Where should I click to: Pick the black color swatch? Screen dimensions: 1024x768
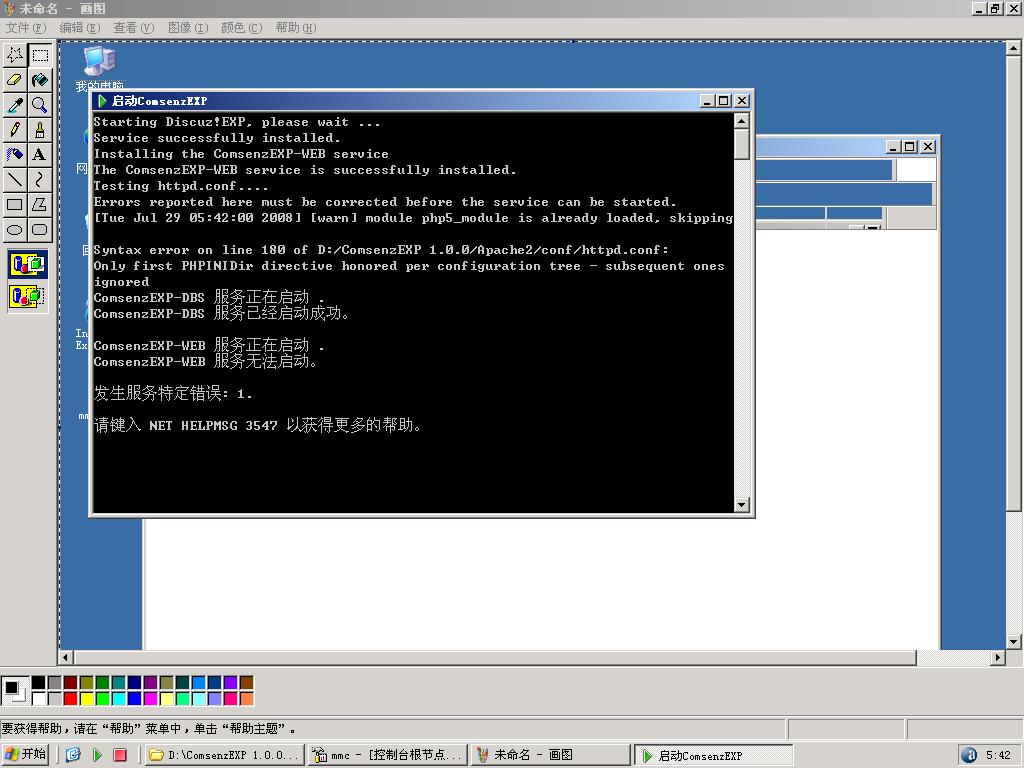(x=39, y=682)
